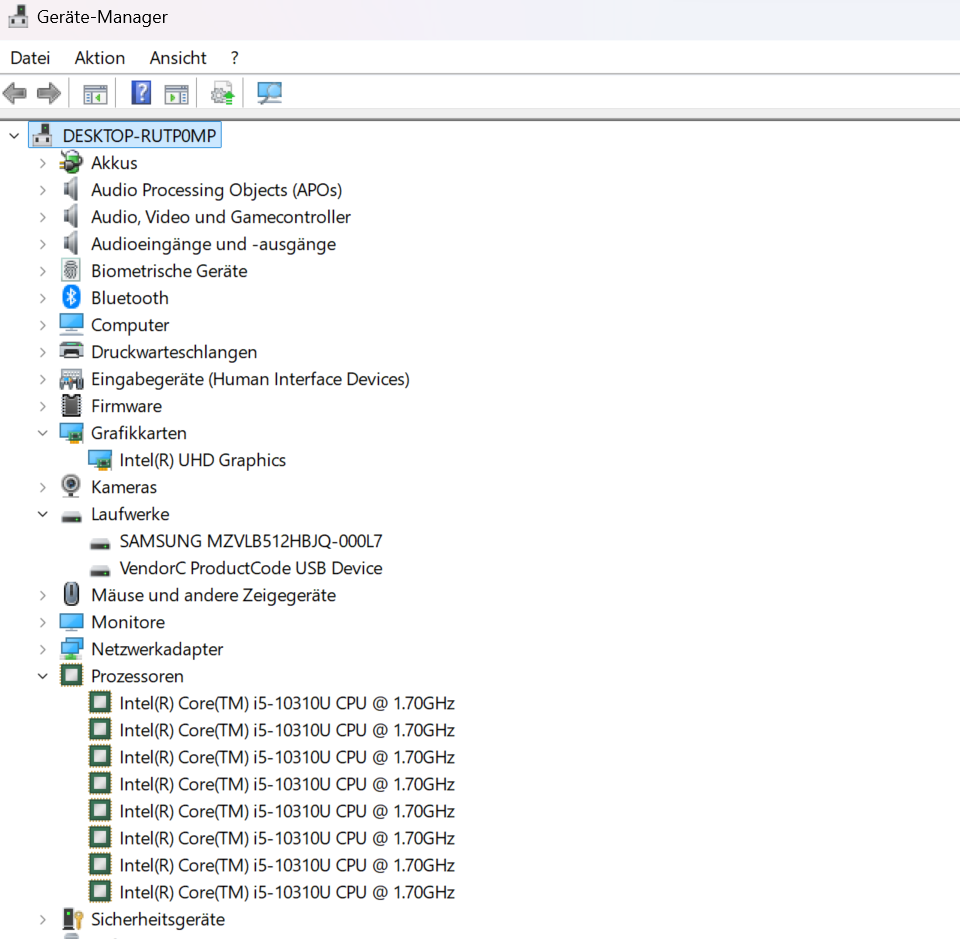Open the Datei menu
Image resolution: width=960 pixels, height=939 pixels.
(30, 58)
